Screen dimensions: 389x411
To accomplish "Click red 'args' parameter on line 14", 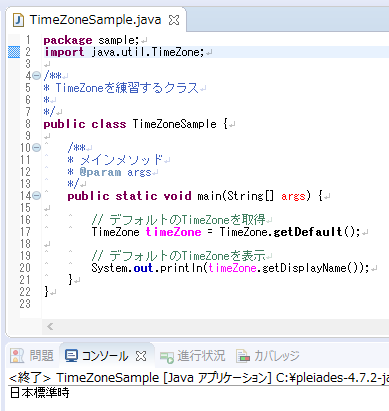I will pyautogui.click(x=293, y=196).
